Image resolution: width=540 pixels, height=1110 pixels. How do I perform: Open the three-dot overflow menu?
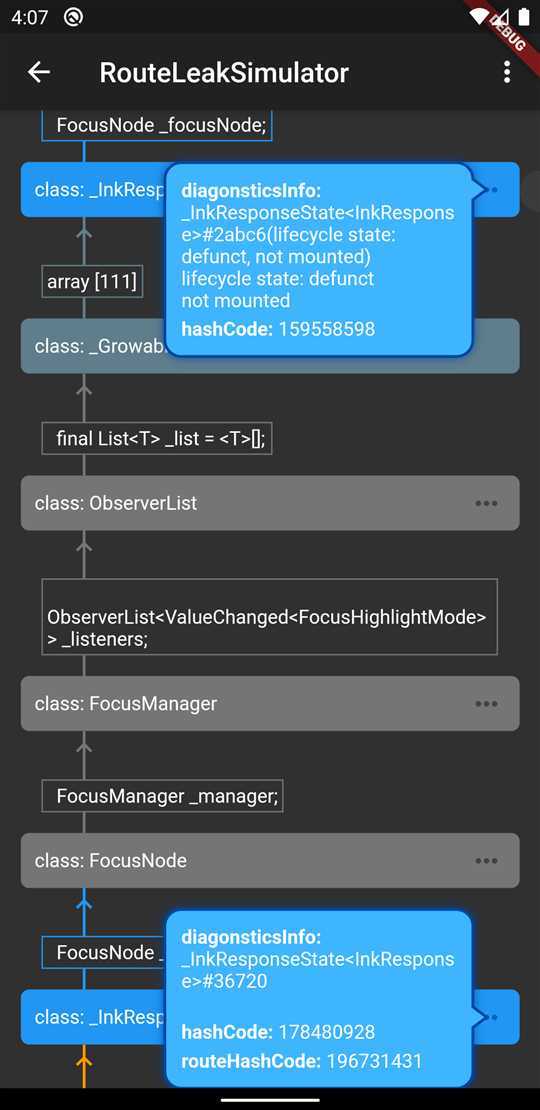pyautogui.click(x=506, y=72)
